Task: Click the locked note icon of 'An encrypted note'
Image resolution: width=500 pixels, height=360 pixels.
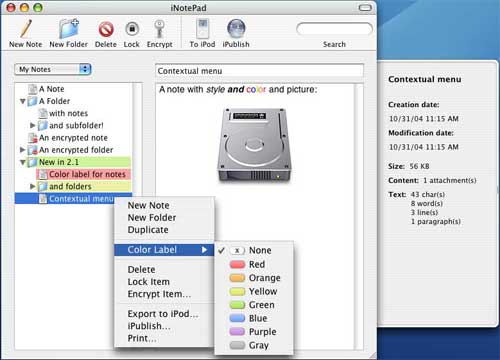Action: (32, 138)
